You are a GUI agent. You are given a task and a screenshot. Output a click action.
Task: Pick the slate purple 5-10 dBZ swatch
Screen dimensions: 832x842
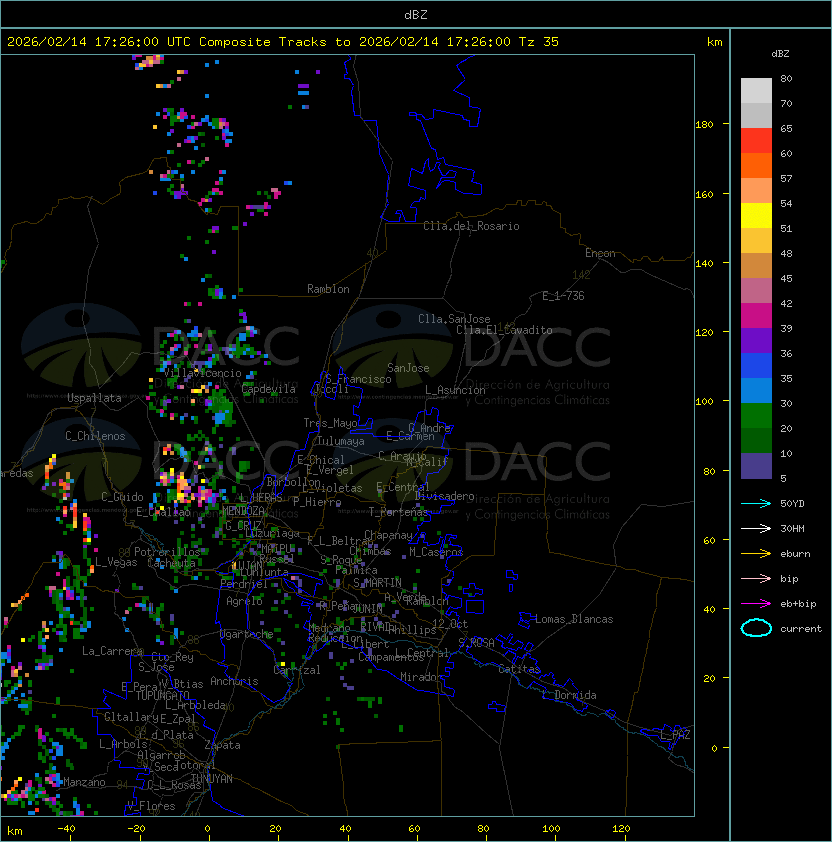click(756, 466)
